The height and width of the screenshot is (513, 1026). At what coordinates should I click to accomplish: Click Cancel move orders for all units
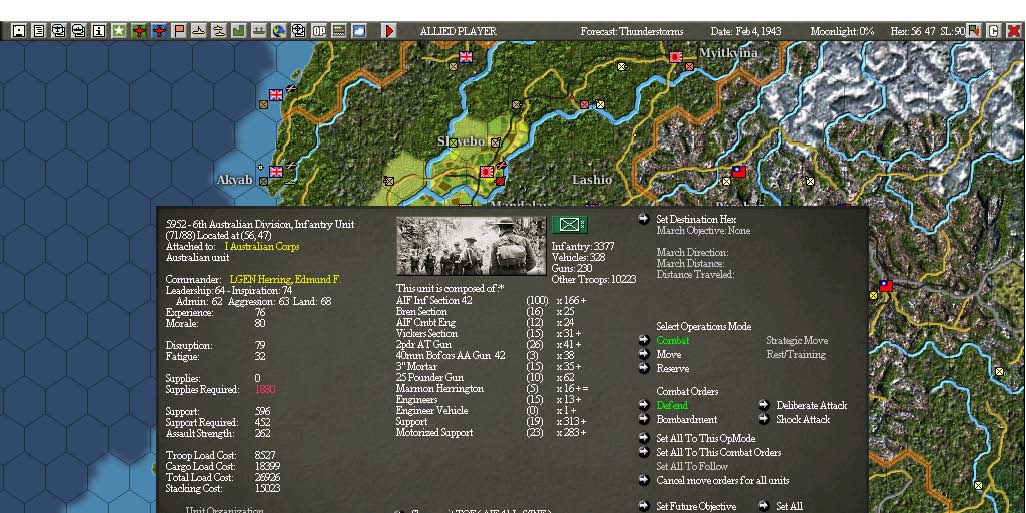click(x=722, y=480)
